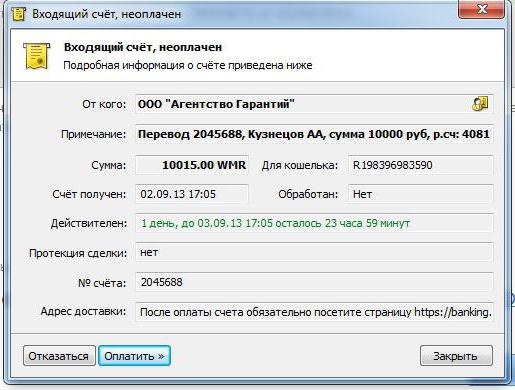The width and height of the screenshot is (515, 390).
Task: Click the № счёта: label
Action: [x=102, y=283]
